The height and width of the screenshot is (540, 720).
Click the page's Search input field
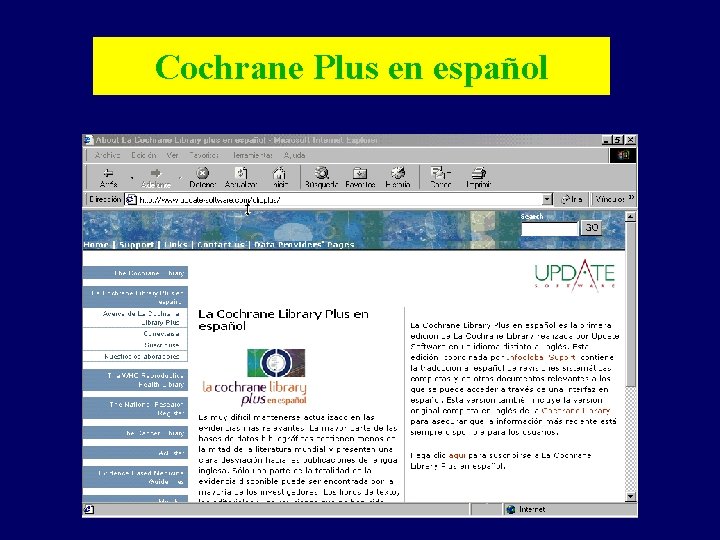coord(549,228)
